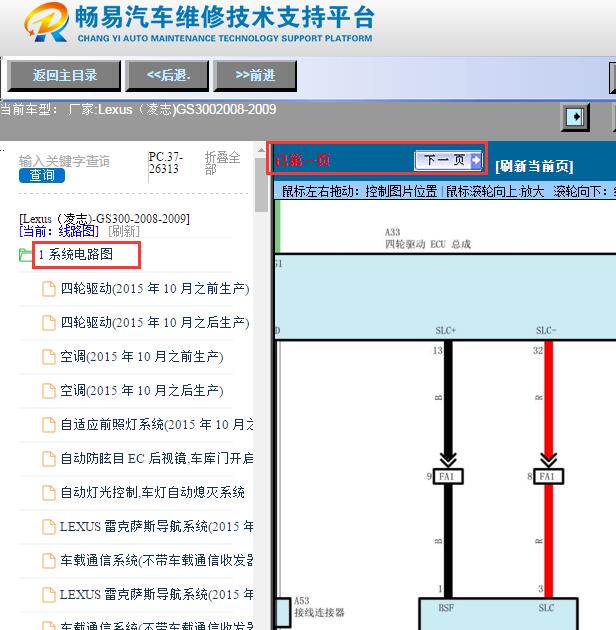This screenshot has width=616, height=630.
Task: Click [刷新当前页] to refresh page
Action: (534, 166)
